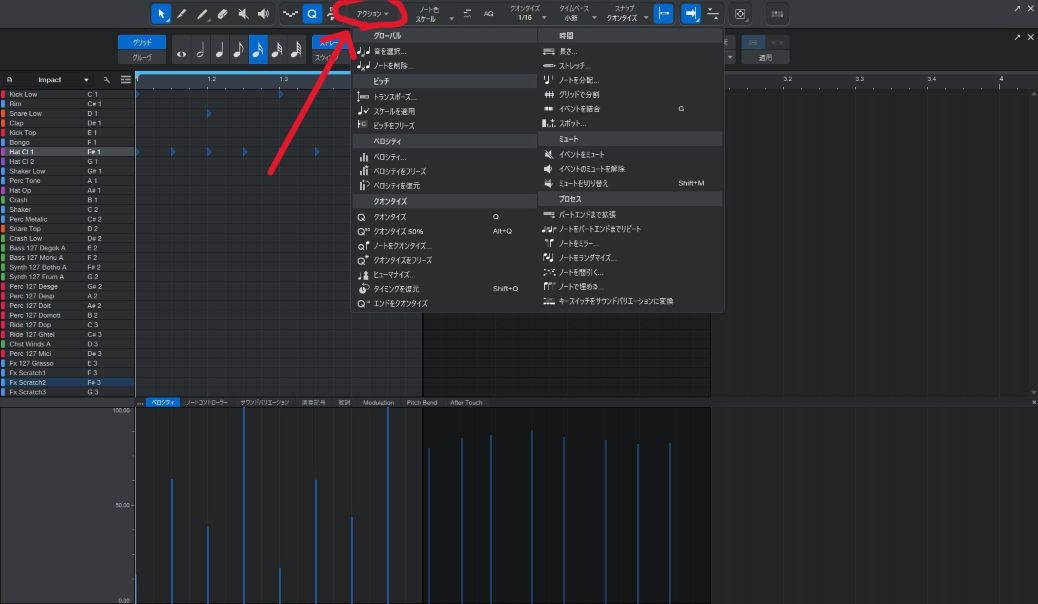
Task: Open the アクション dropdown menu
Action: coord(373,14)
